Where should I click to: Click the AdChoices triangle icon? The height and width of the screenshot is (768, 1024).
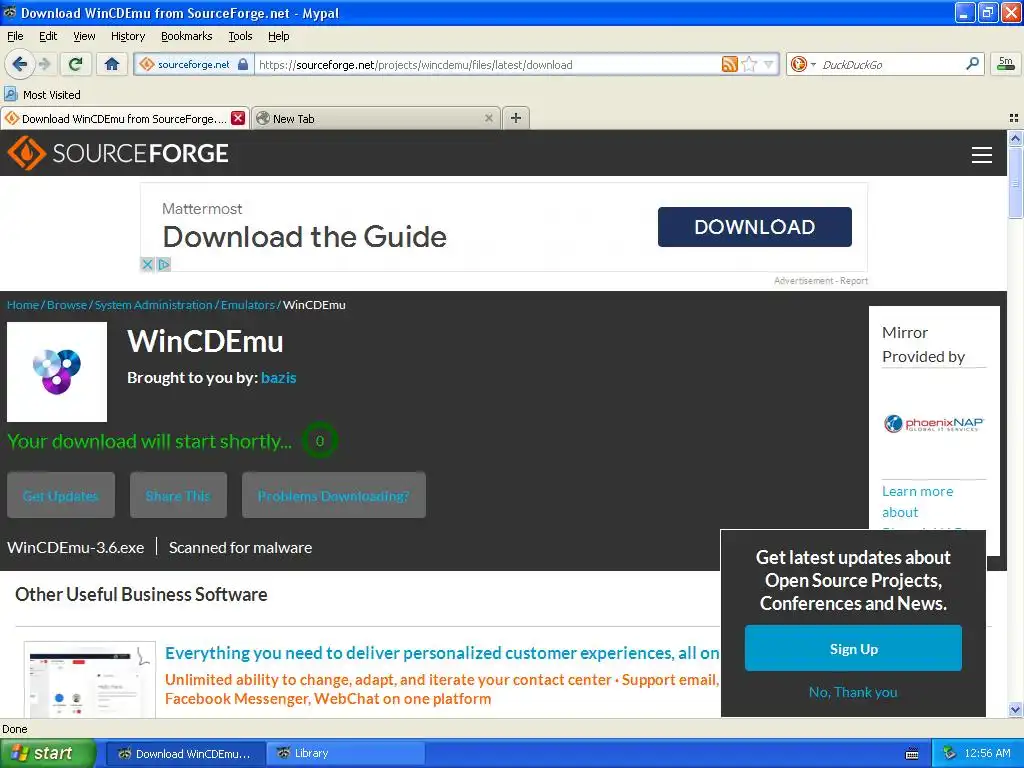point(164,264)
